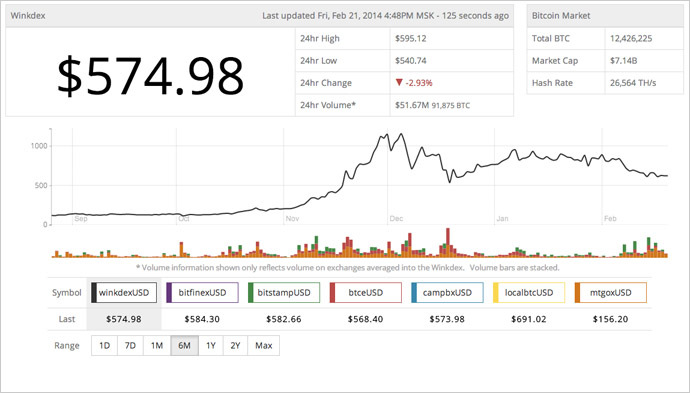
Task: Toggle the mtgoxUSD symbol series
Action: 611,293
